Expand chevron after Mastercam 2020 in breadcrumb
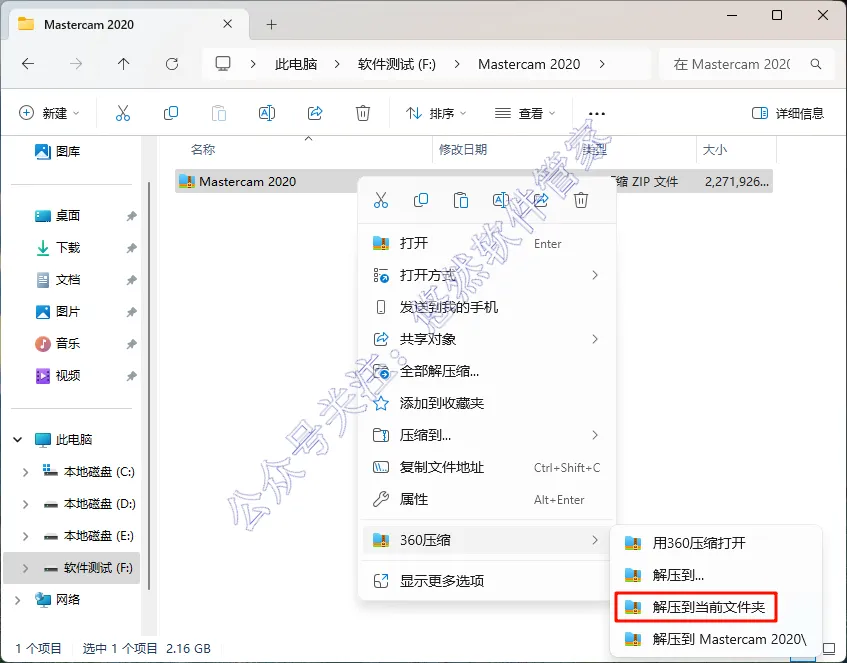 coord(602,64)
